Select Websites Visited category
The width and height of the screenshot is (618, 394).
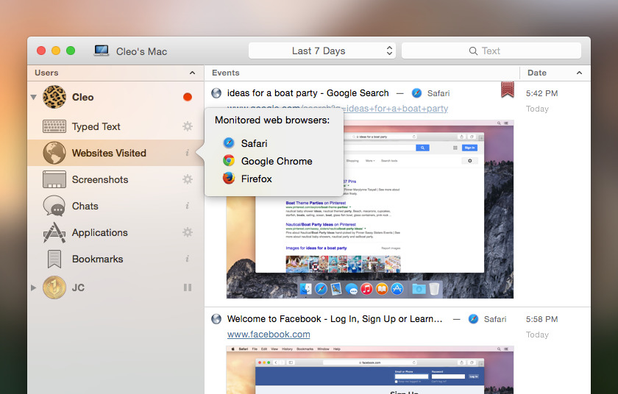[115, 153]
